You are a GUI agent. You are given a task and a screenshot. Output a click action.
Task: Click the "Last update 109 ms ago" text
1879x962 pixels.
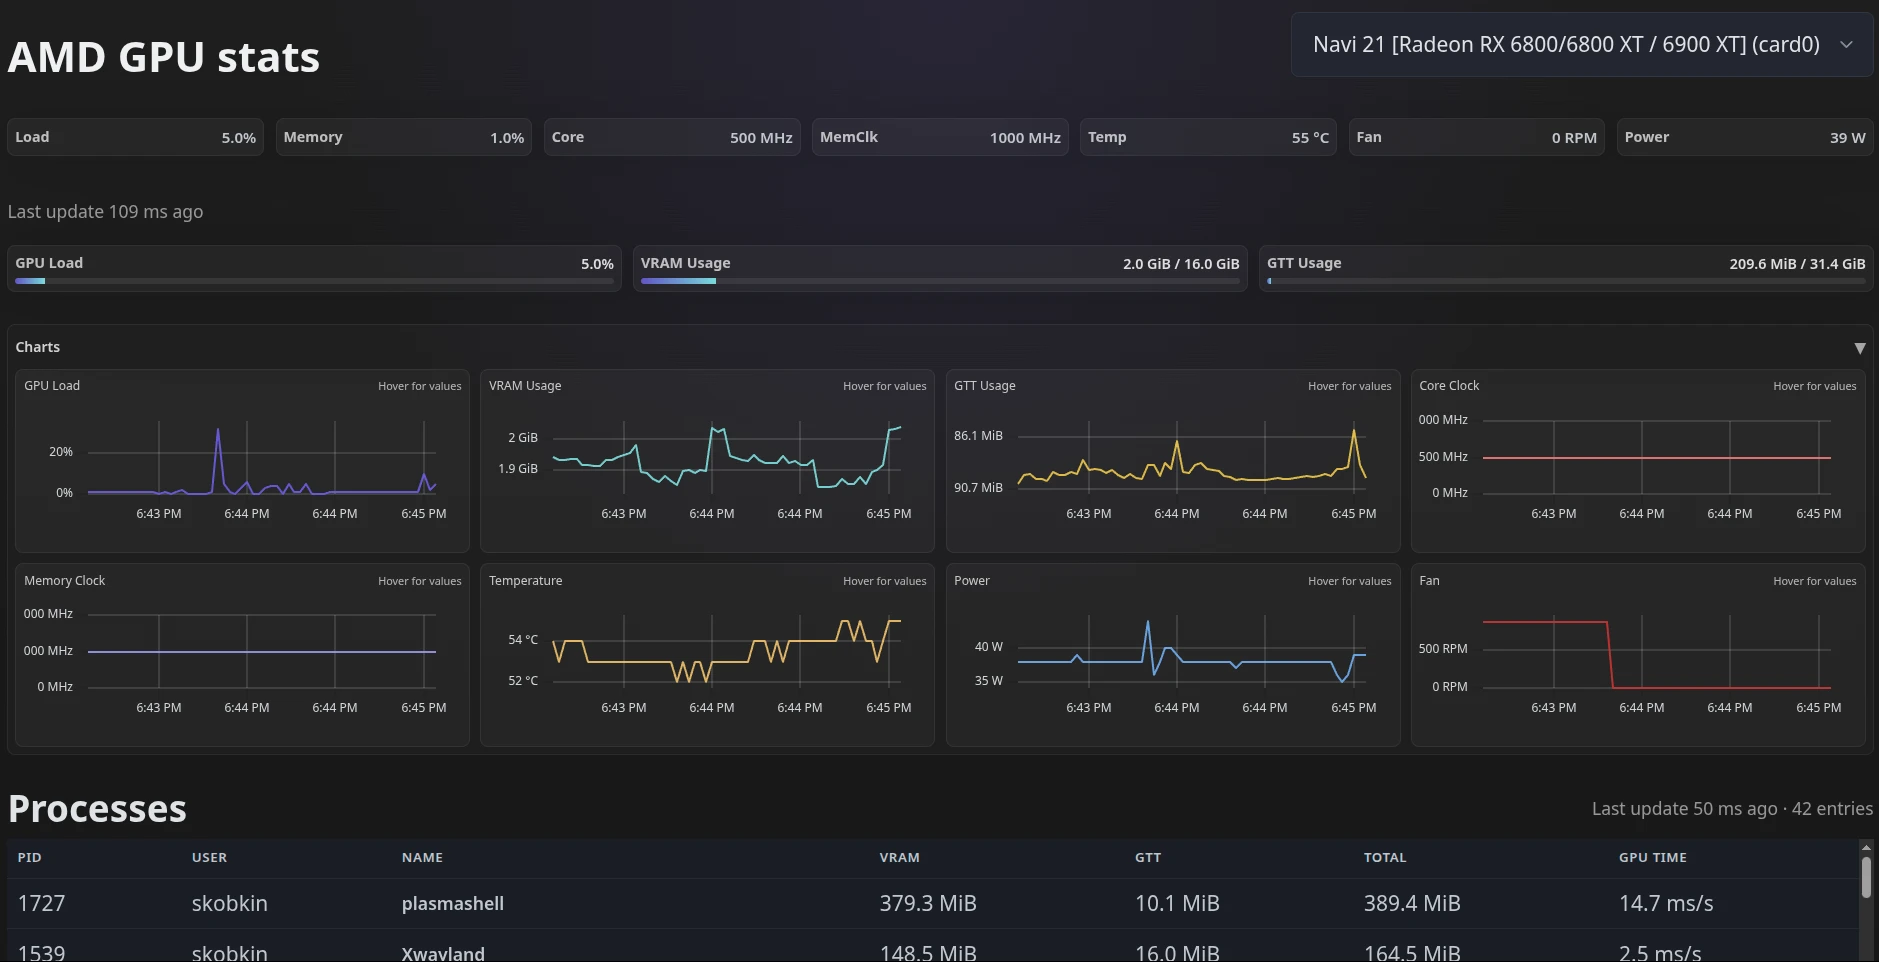pos(105,212)
